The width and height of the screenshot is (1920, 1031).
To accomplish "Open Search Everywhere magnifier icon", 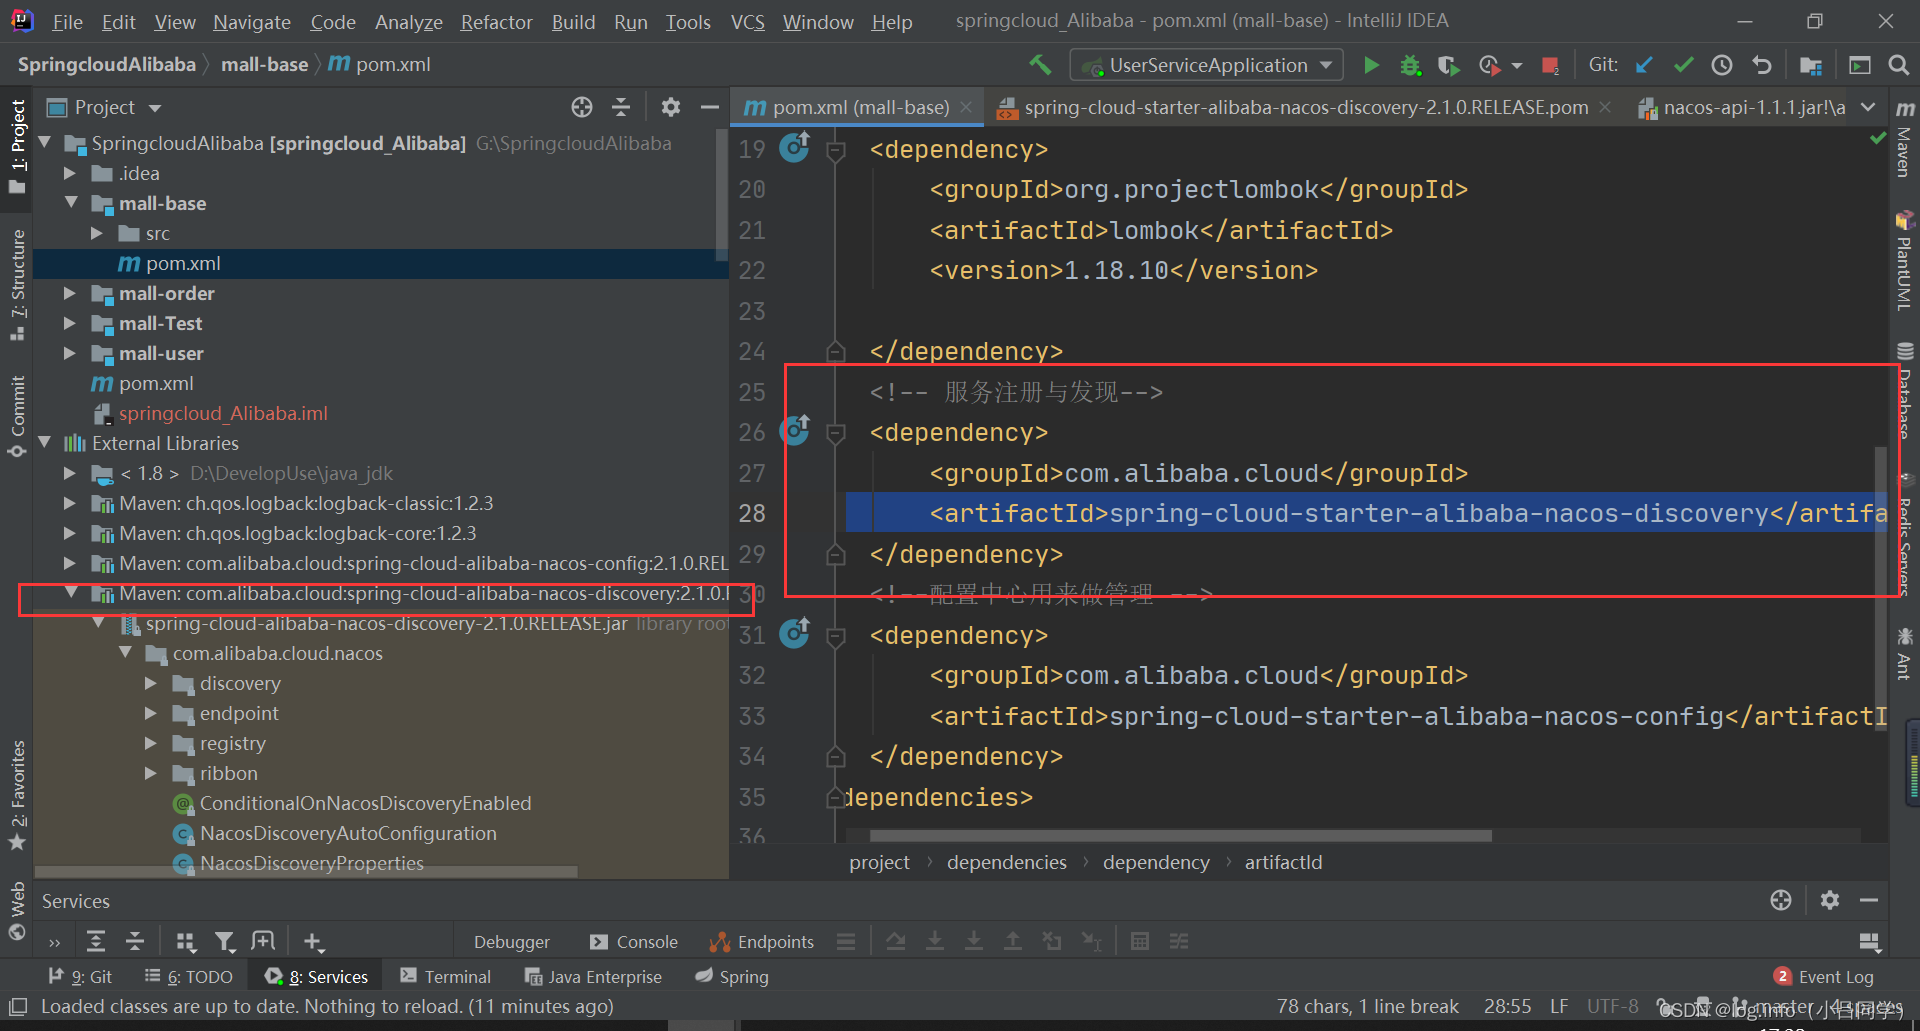I will [x=1898, y=65].
